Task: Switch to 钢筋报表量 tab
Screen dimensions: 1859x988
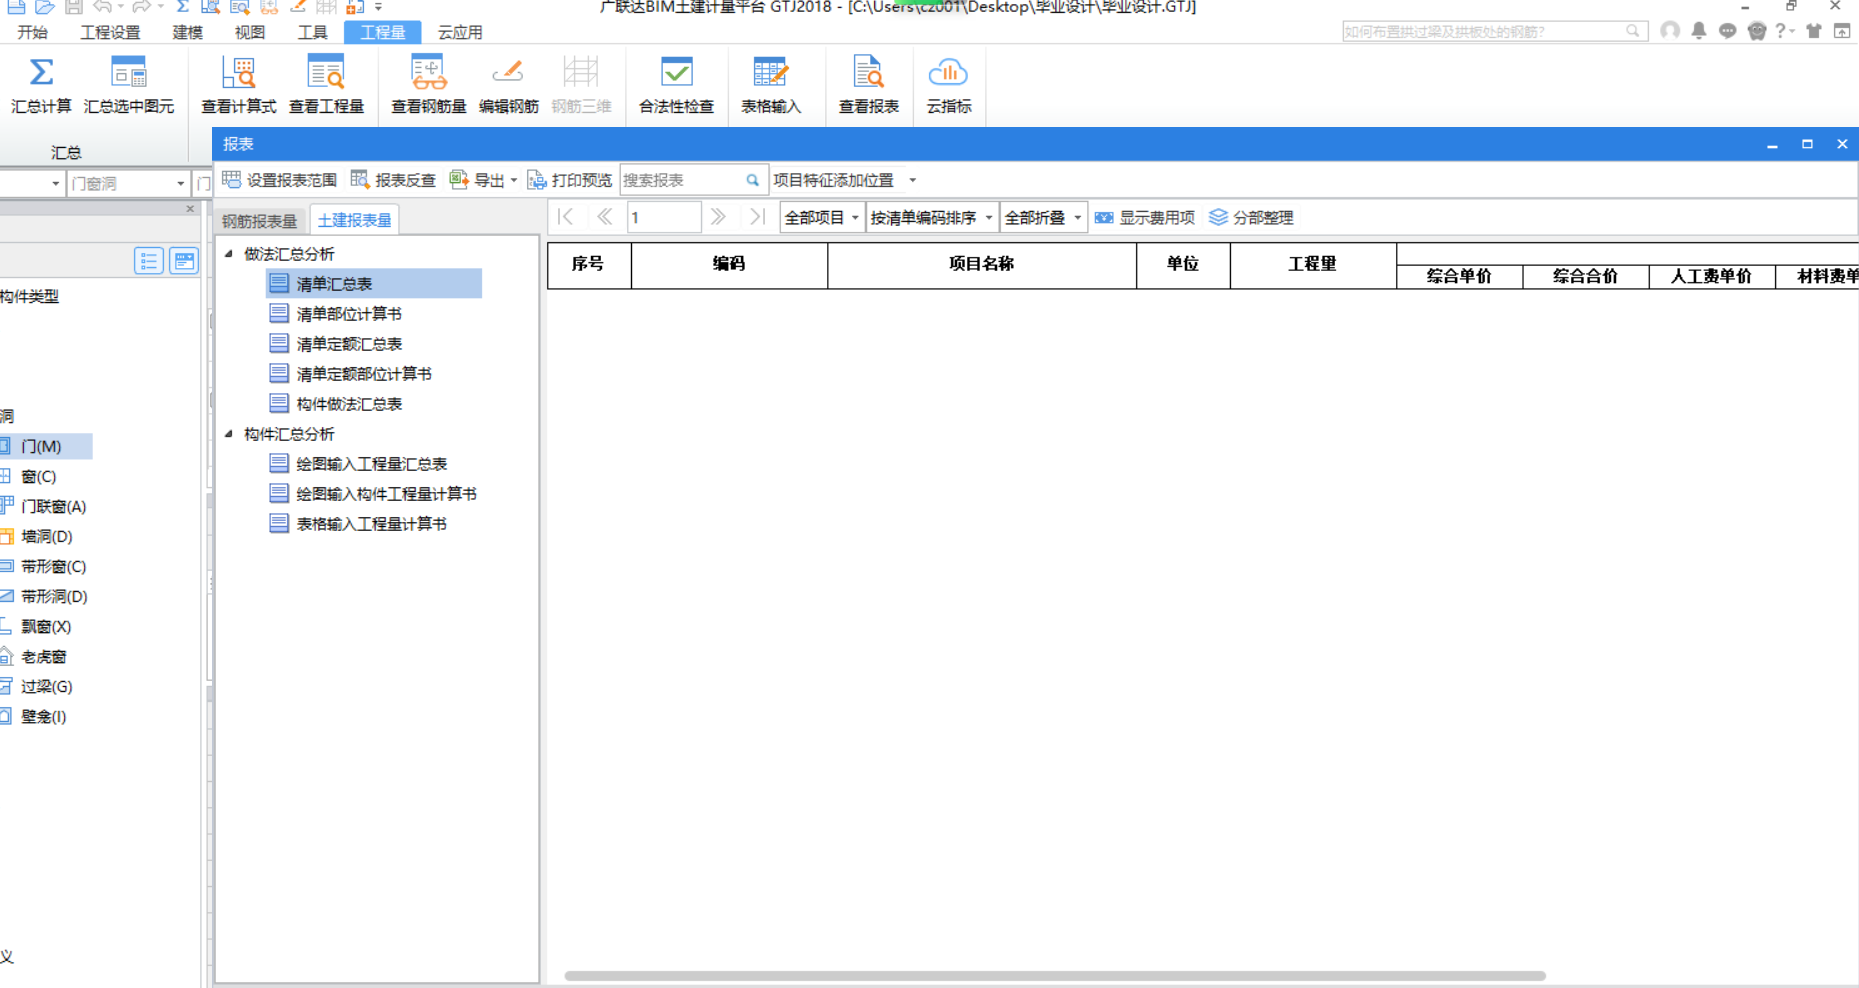Action: click(260, 220)
